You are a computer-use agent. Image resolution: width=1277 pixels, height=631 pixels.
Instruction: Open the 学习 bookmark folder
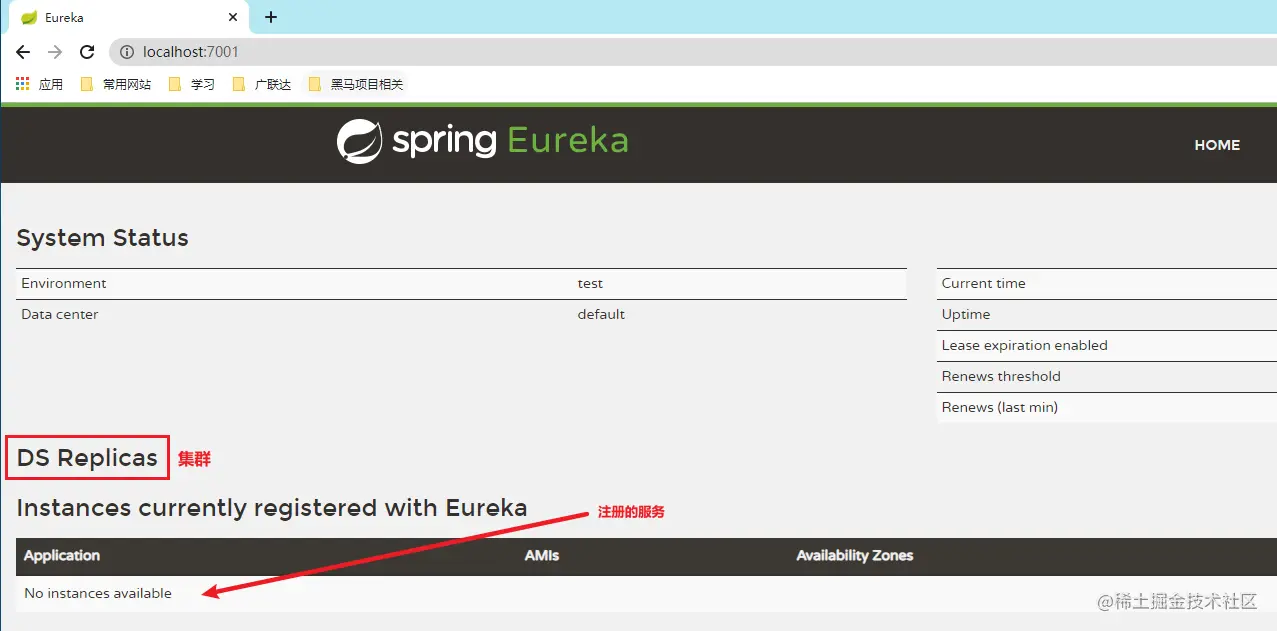point(192,84)
